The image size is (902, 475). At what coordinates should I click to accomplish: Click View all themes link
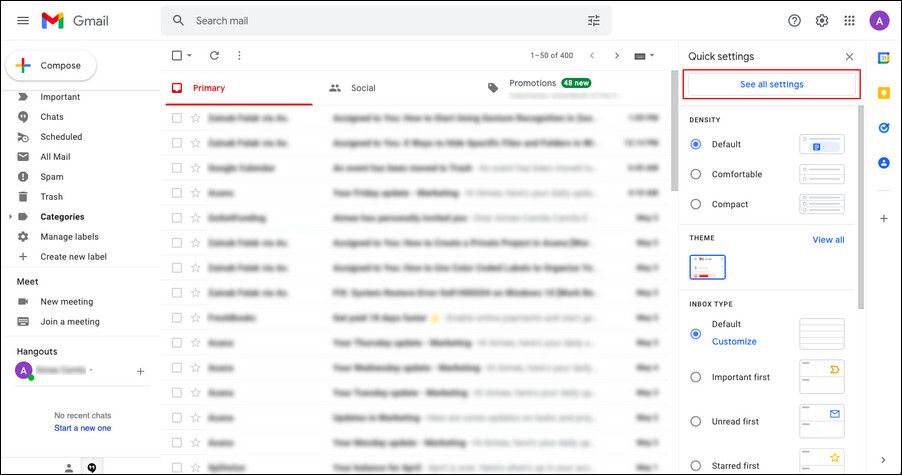tap(828, 240)
